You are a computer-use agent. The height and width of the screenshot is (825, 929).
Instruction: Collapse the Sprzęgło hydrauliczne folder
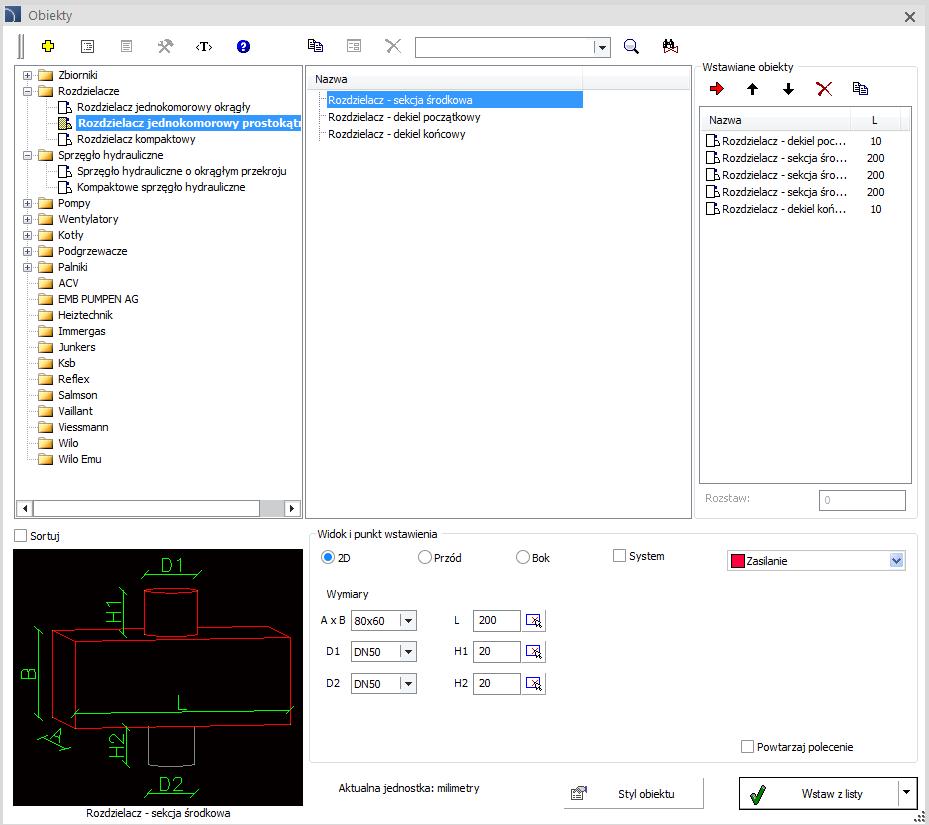click(x=27, y=155)
